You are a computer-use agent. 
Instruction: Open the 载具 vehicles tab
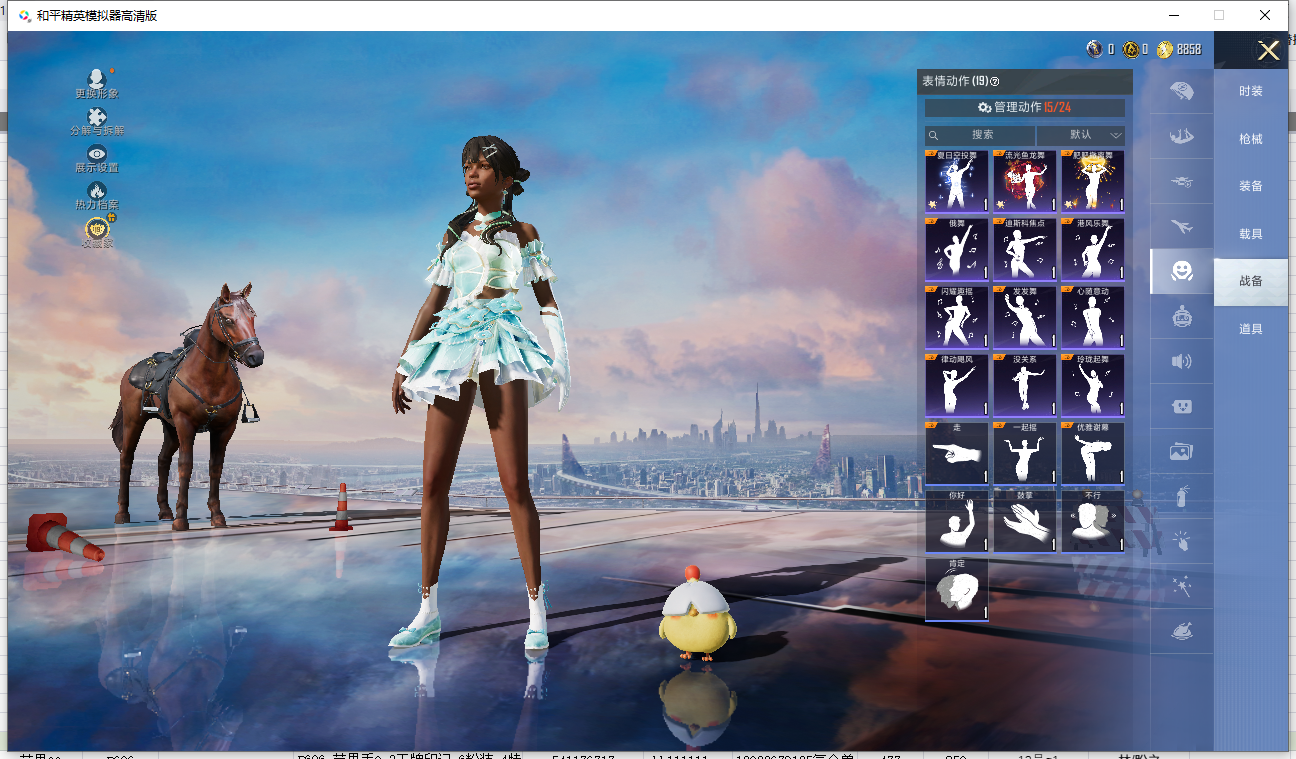pos(1250,234)
